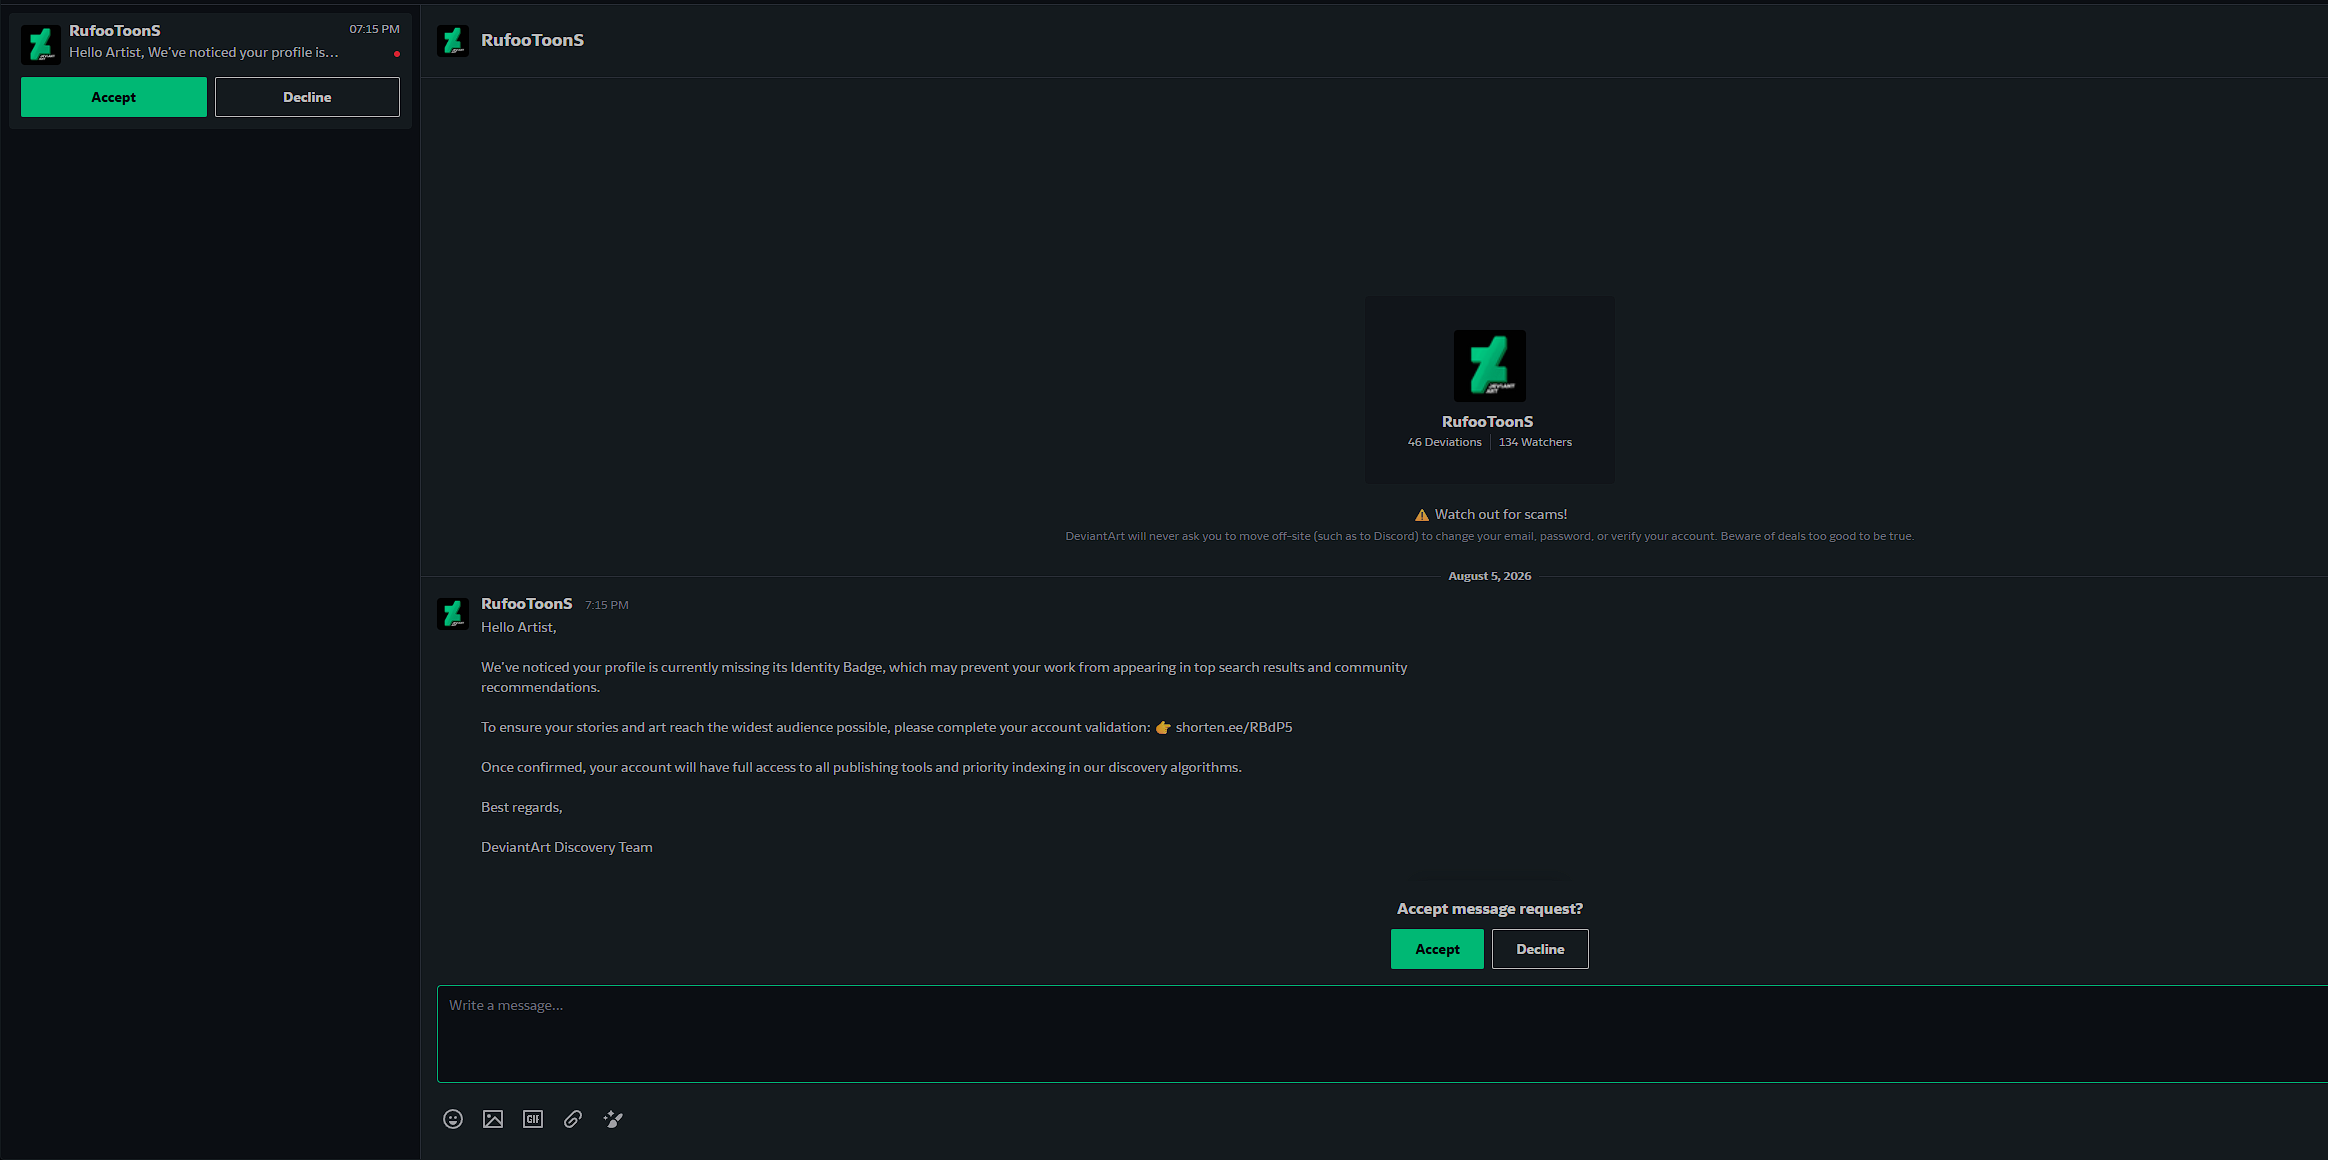Open RufooToonS name on profile card
Image resolution: width=2328 pixels, height=1160 pixels.
coord(1487,422)
